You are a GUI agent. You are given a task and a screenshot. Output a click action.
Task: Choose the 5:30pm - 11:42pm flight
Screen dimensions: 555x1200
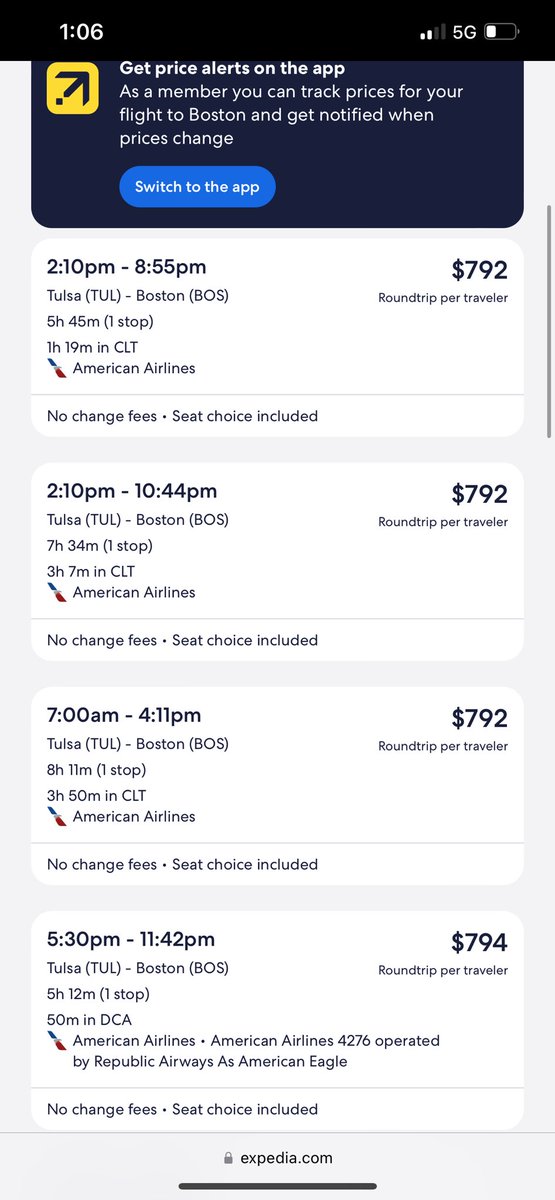click(x=277, y=1020)
